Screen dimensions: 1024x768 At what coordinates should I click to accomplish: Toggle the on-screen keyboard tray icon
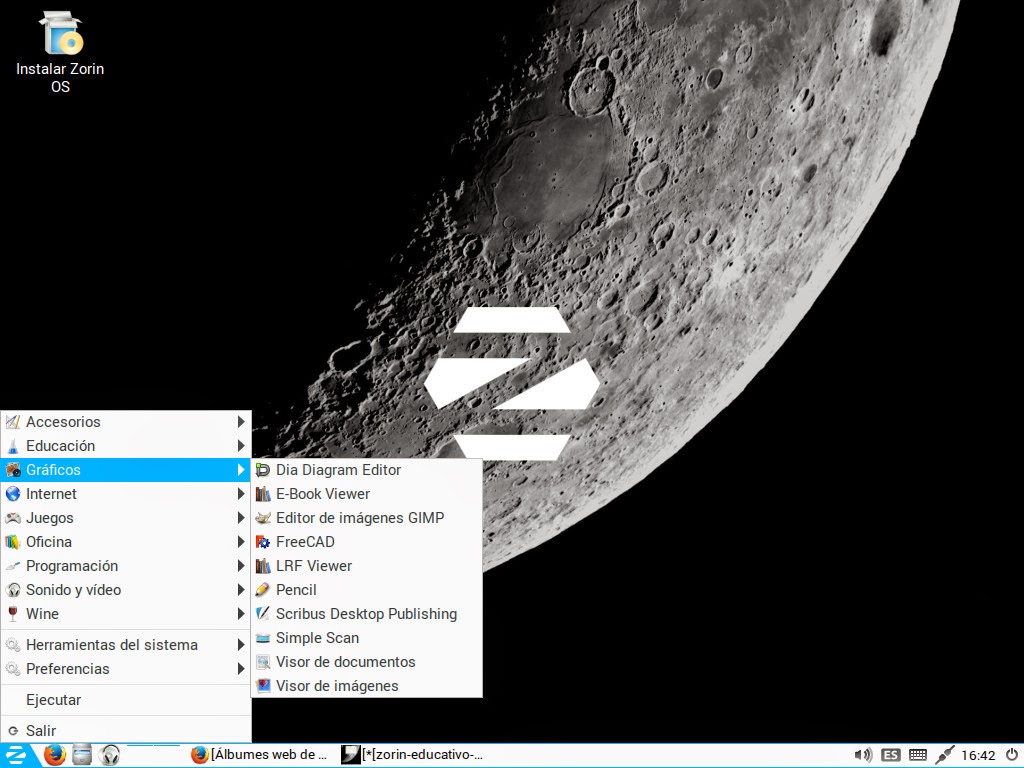click(916, 755)
